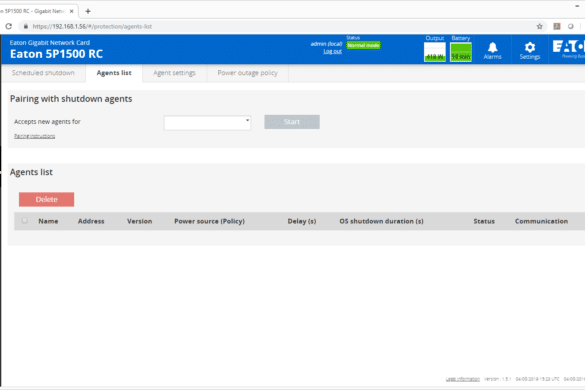Go to the Power outage policy tab

247,73
